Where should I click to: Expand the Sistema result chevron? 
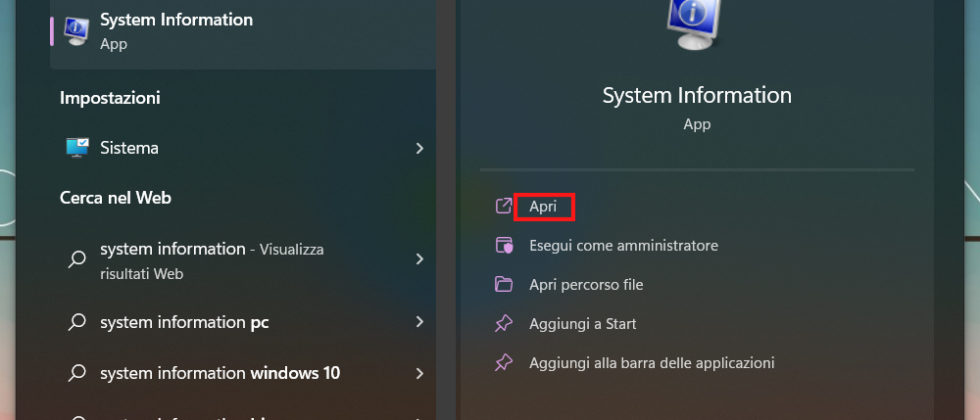(419, 148)
